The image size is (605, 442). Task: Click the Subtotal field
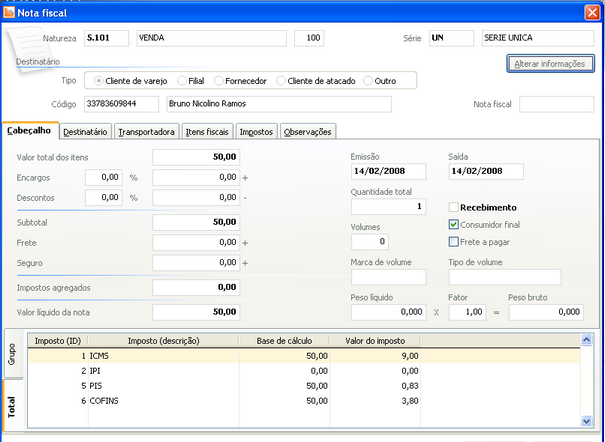(196, 222)
